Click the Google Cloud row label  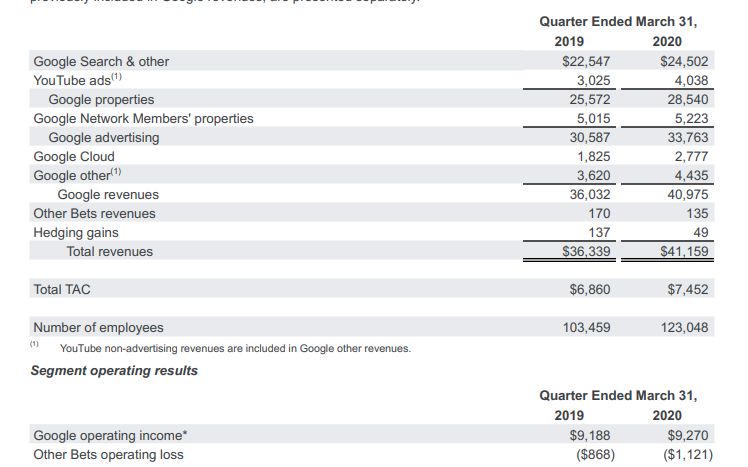coord(74,156)
